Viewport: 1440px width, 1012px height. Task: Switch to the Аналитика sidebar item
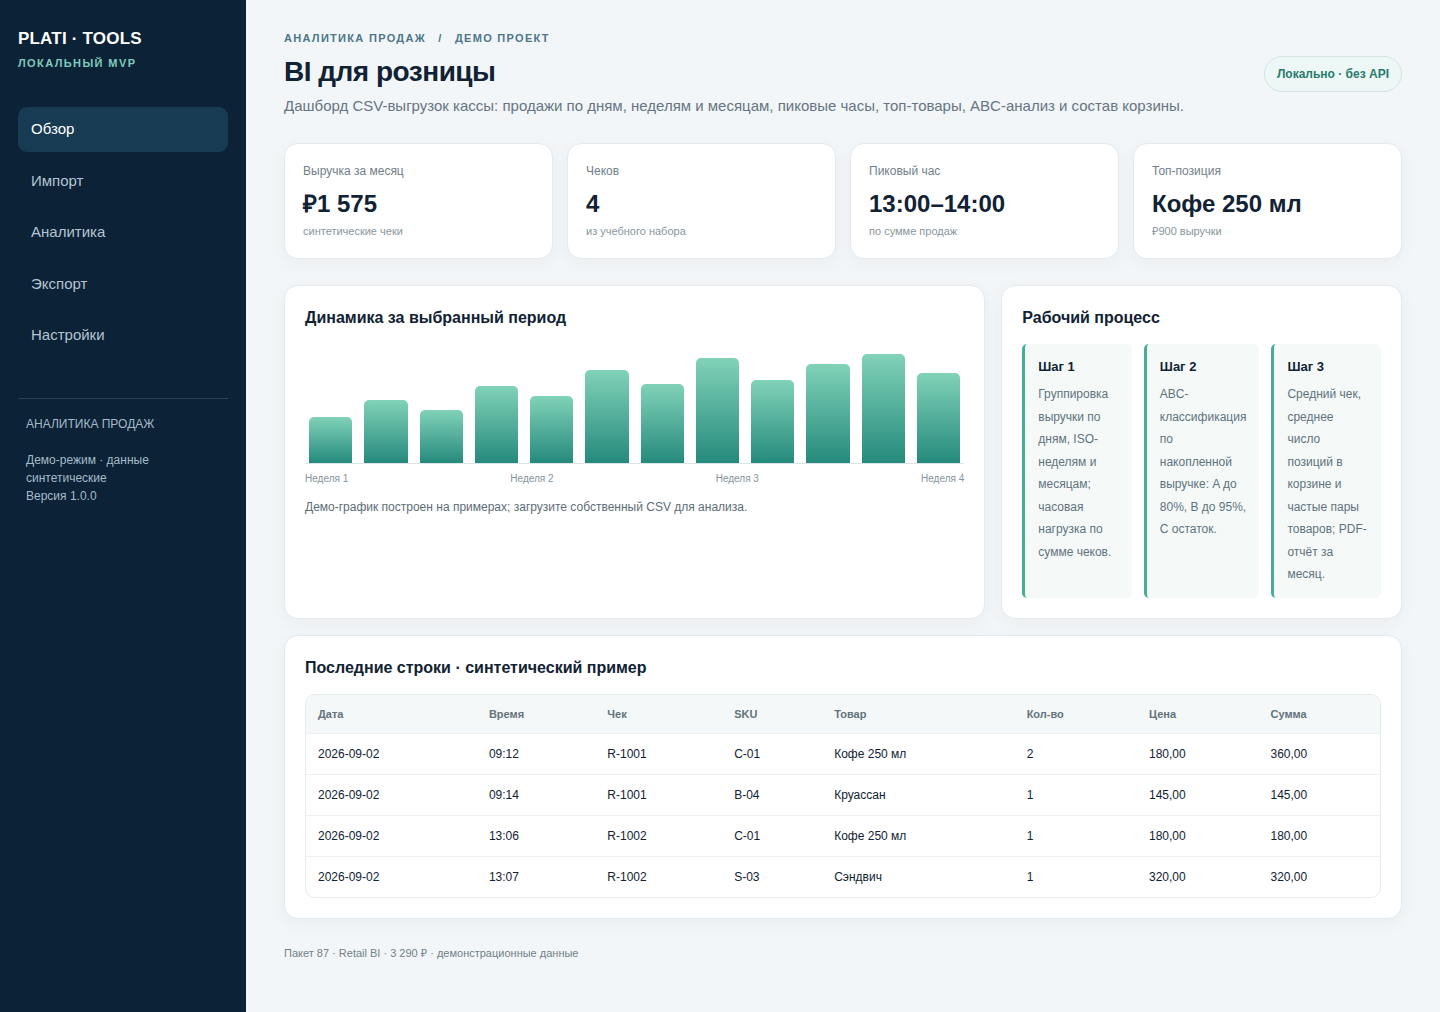[123, 232]
